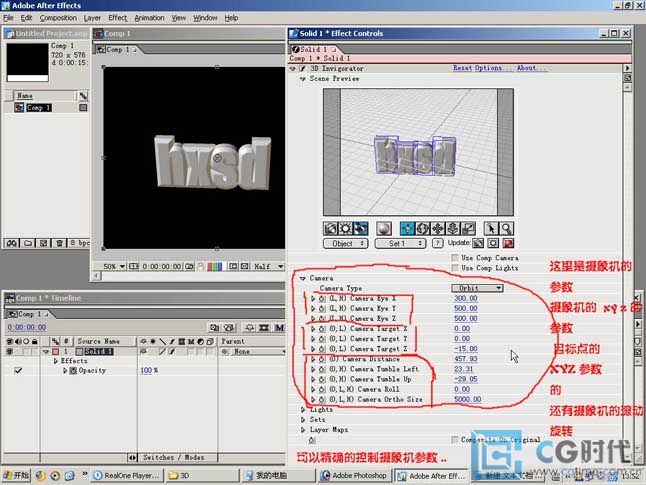Image resolution: width=646 pixels, height=485 pixels.
Task: Click the Camera Target Y stopwatch icon
Action: tap(322, 339)
